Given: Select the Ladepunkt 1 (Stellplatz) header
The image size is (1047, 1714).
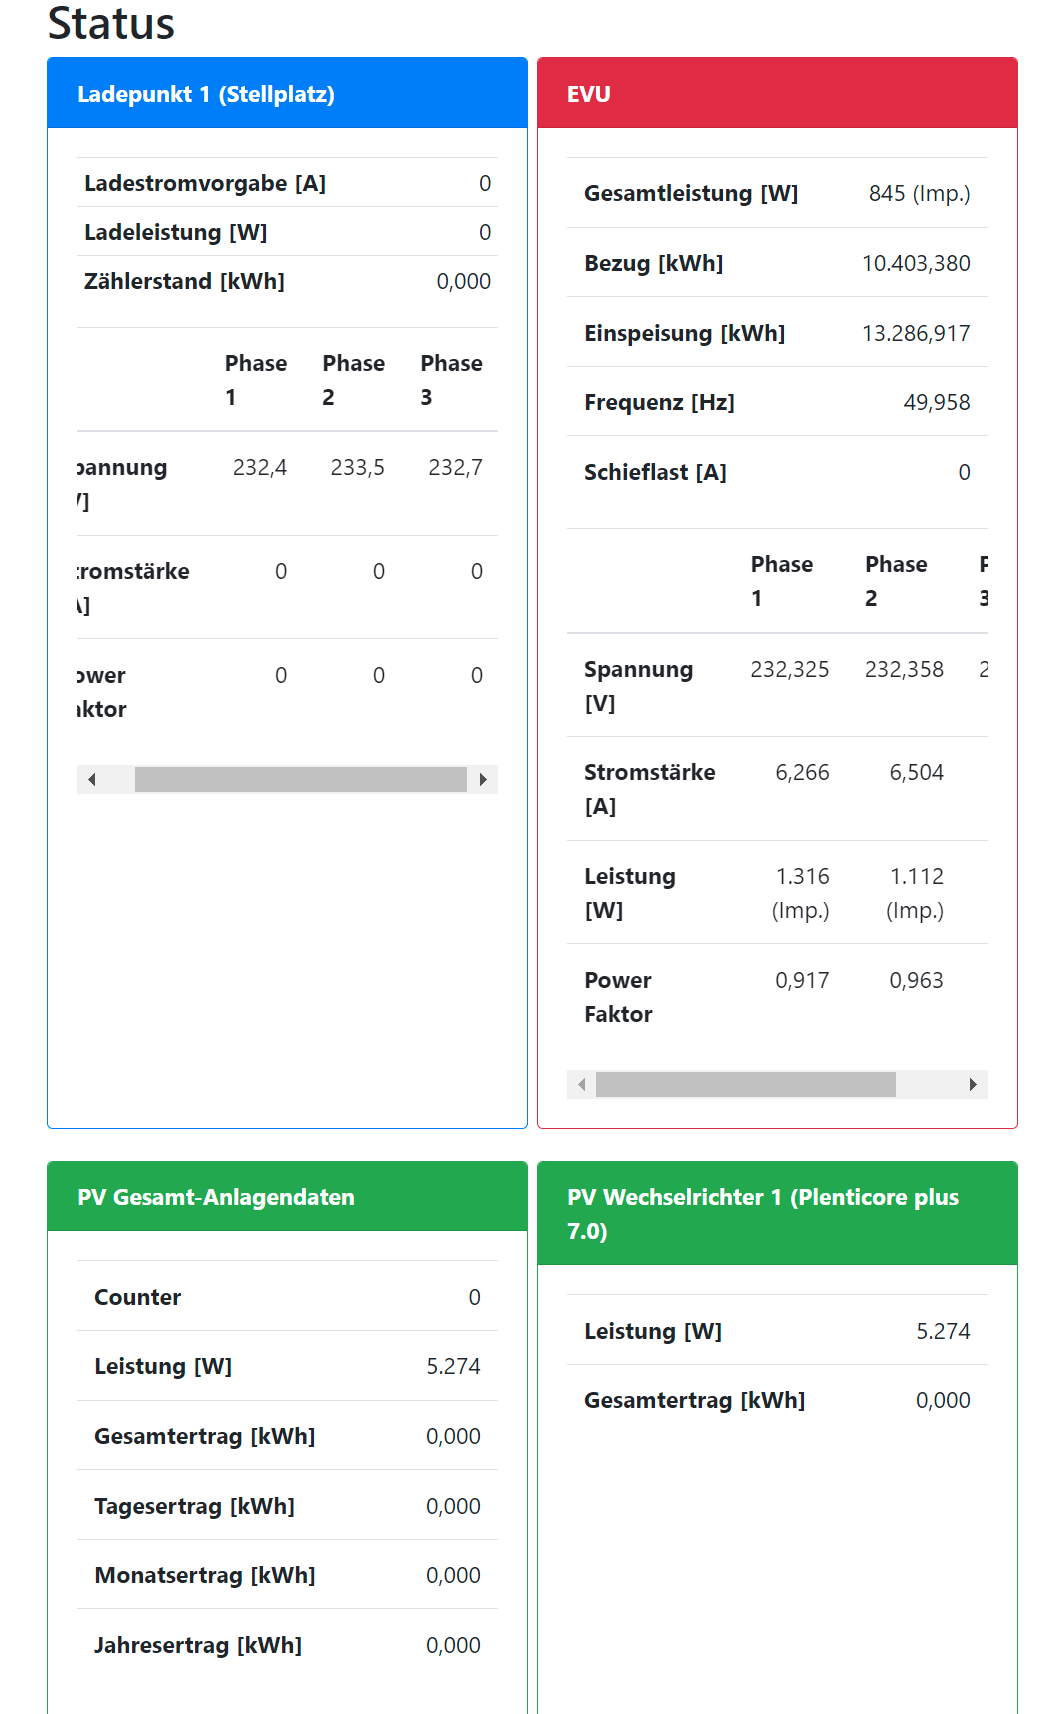Looking at the screenshot, I should (206, 94).
